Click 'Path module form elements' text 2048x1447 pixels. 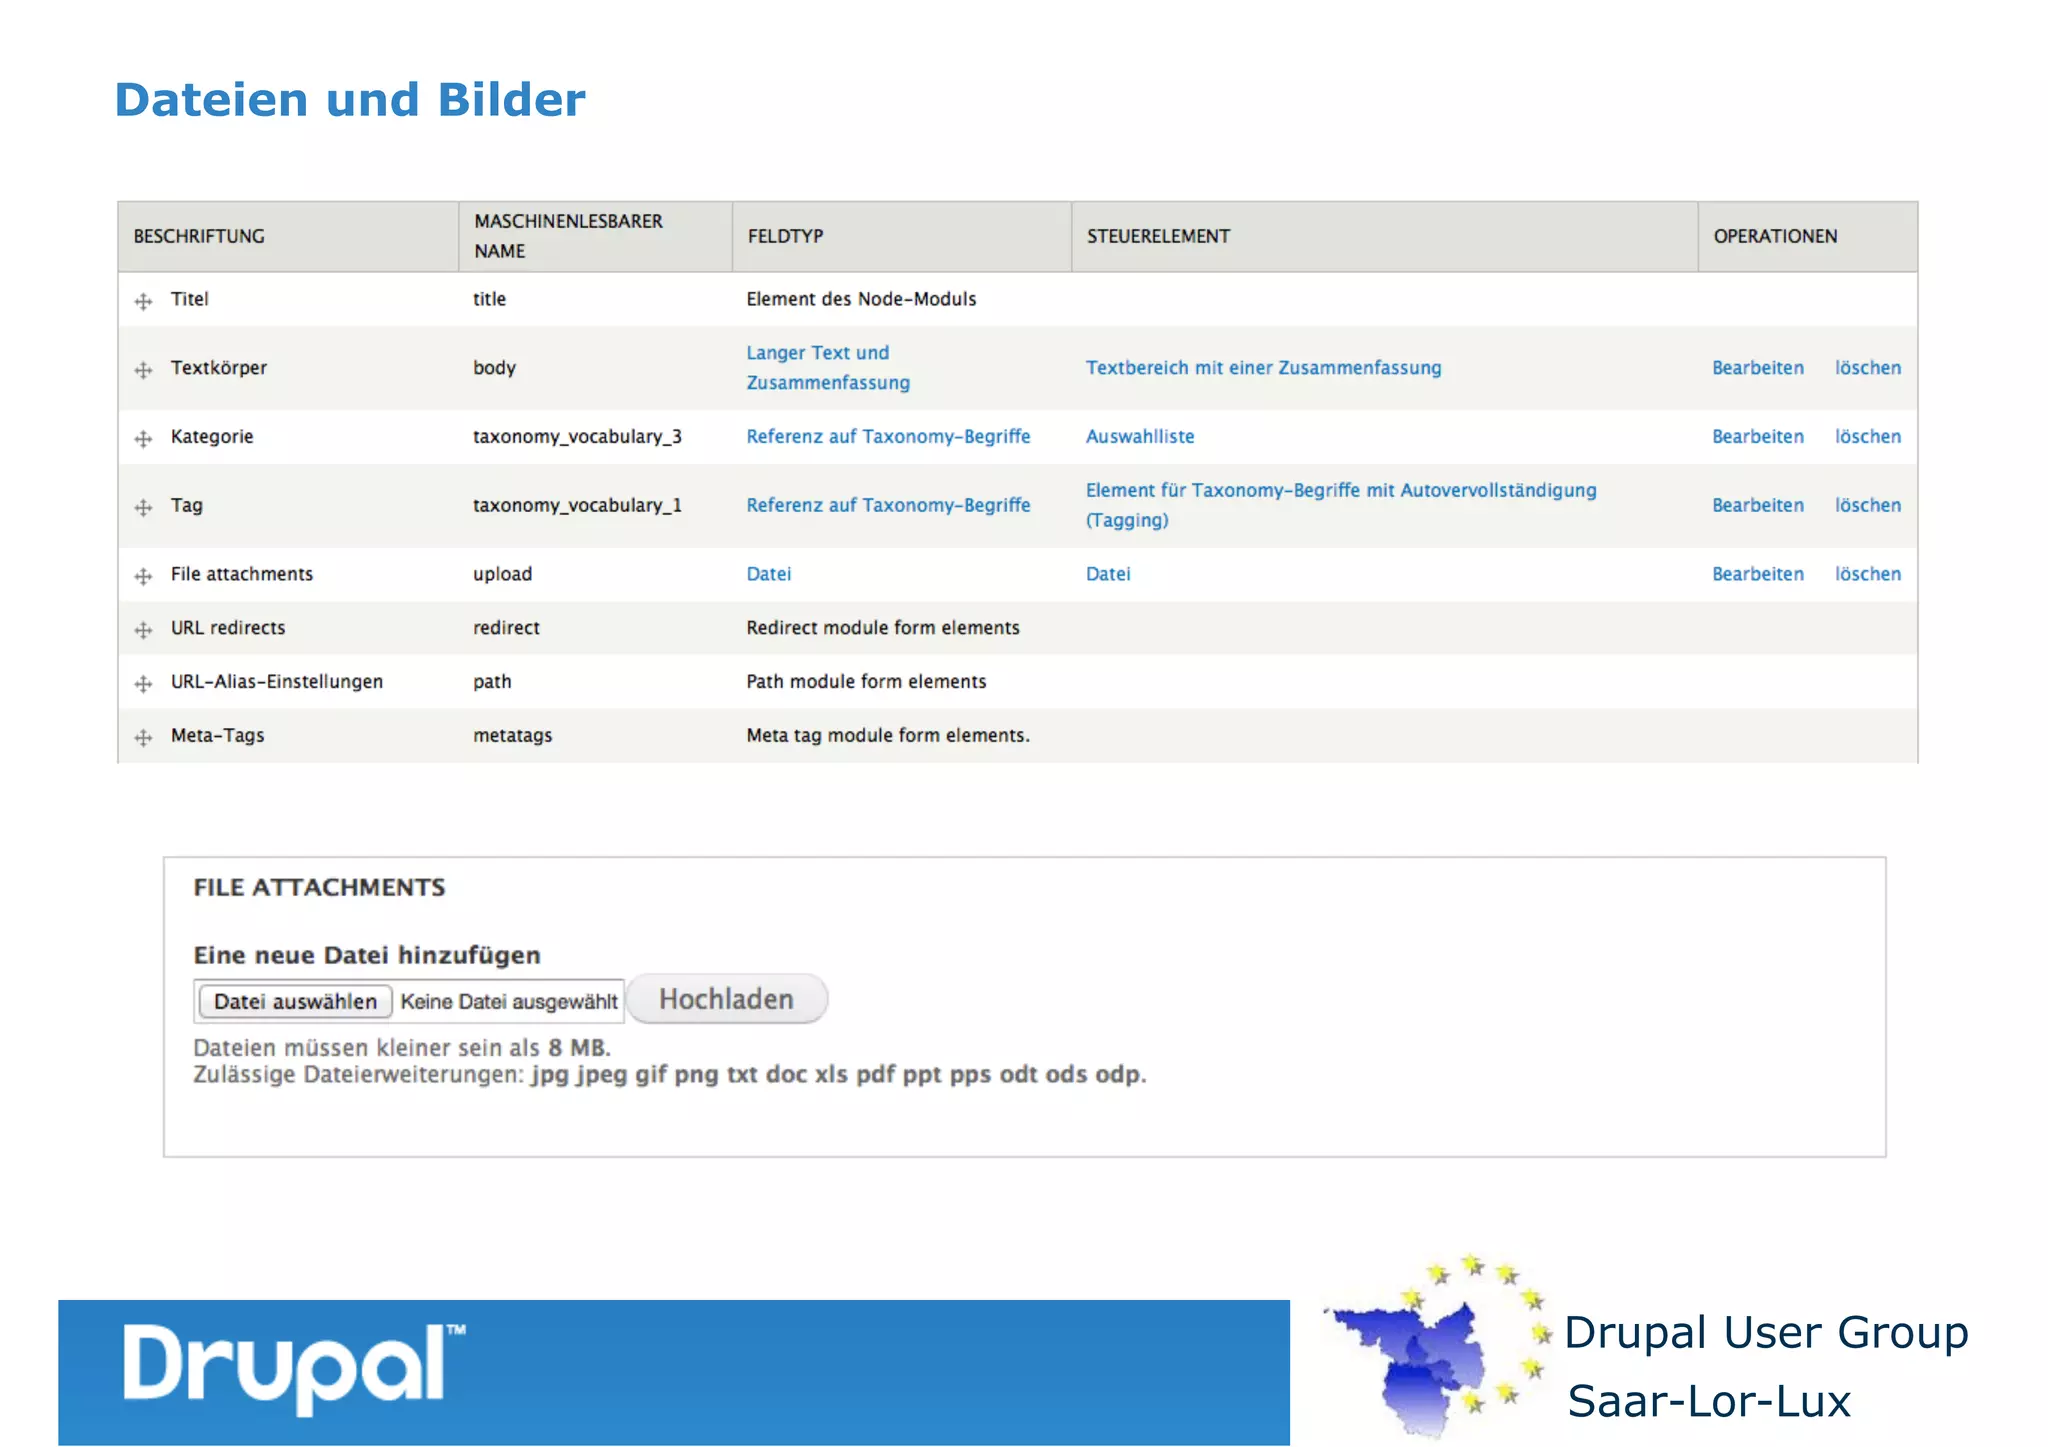click(866, 682)
